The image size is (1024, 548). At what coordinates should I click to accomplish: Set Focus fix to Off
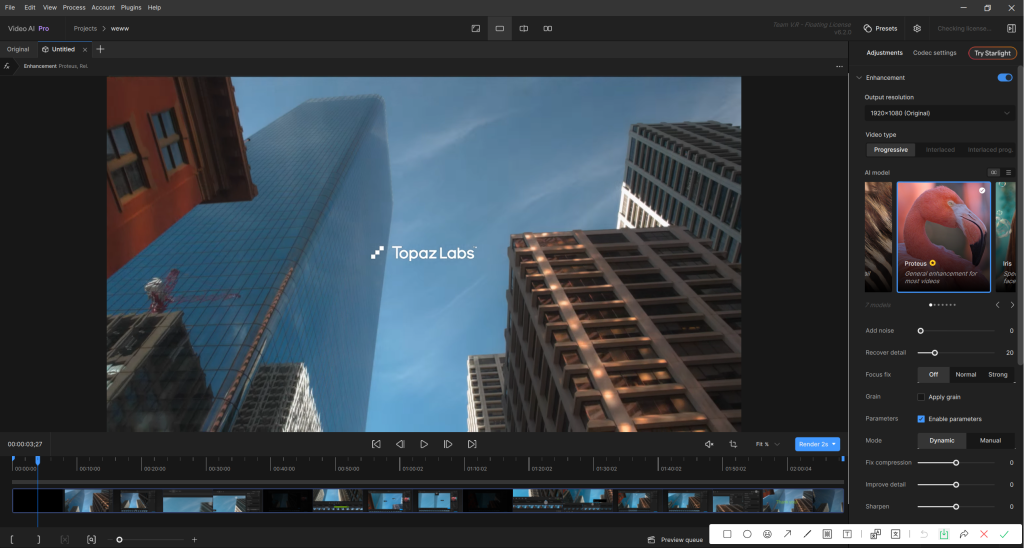click(x=933, y=375)
